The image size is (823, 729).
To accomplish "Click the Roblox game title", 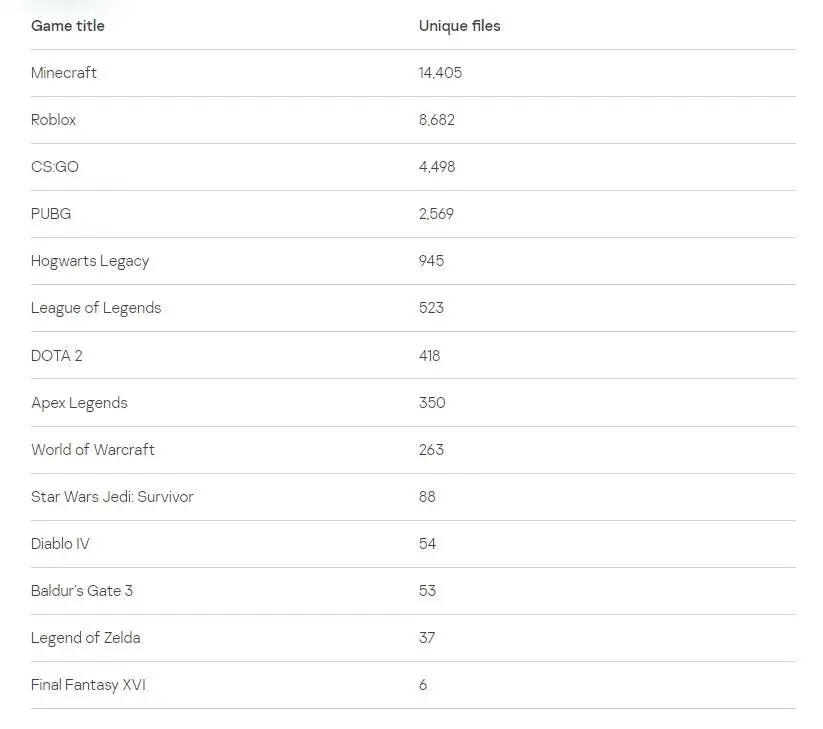I will (53, 120).
